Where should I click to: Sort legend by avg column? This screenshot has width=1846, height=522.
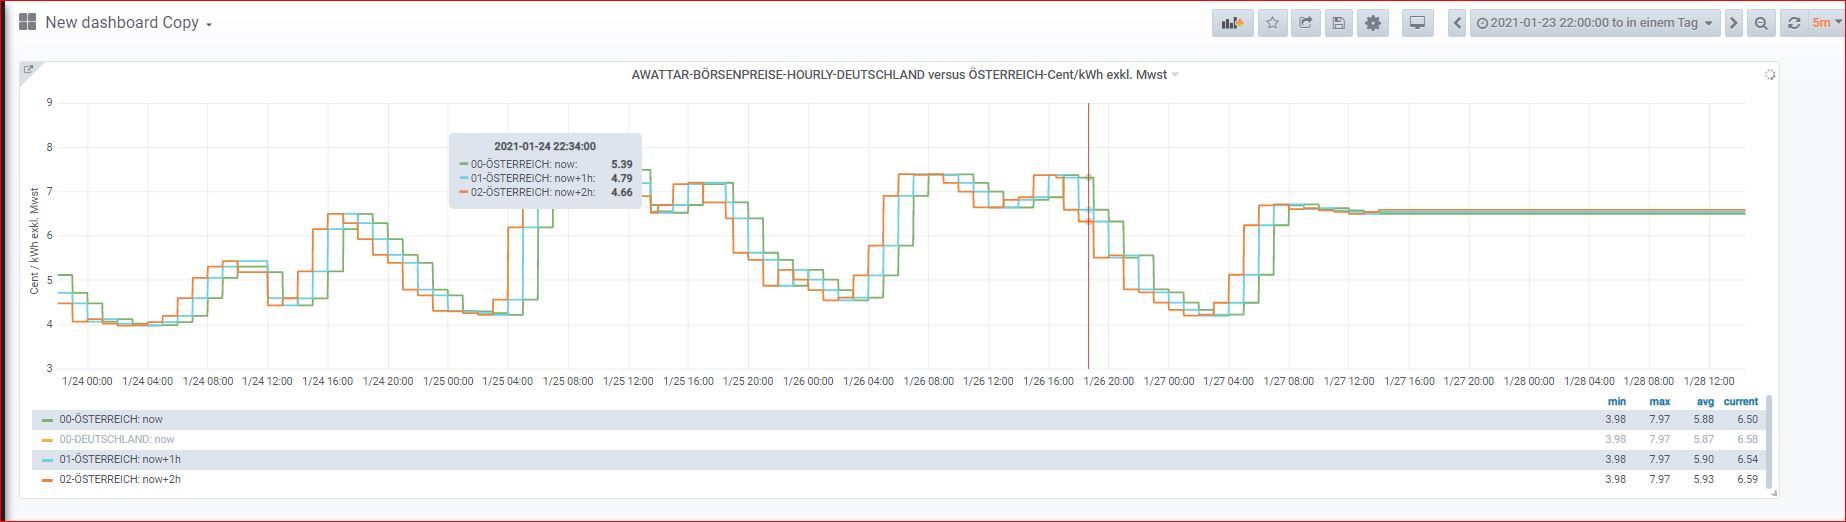tap(1705, 402)
